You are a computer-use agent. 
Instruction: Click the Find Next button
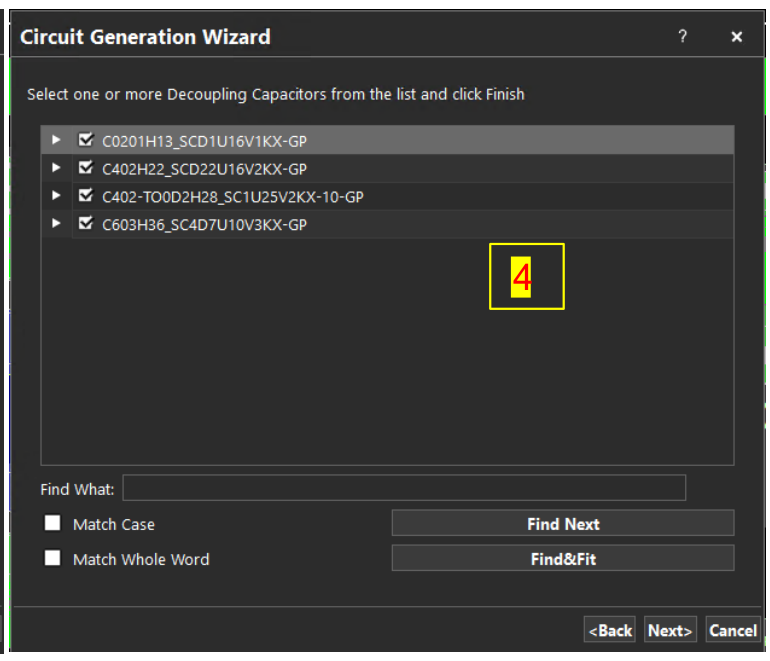click(x=563, y=523)
